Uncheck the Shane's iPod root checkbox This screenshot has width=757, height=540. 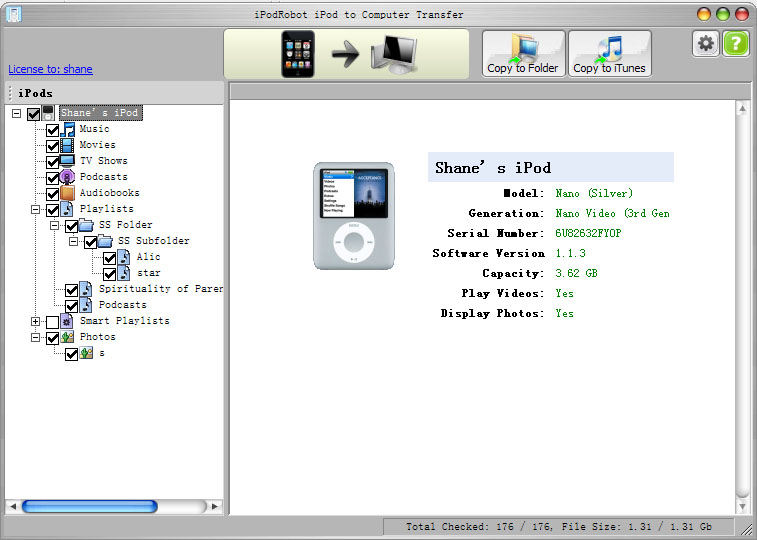(33, 114)
